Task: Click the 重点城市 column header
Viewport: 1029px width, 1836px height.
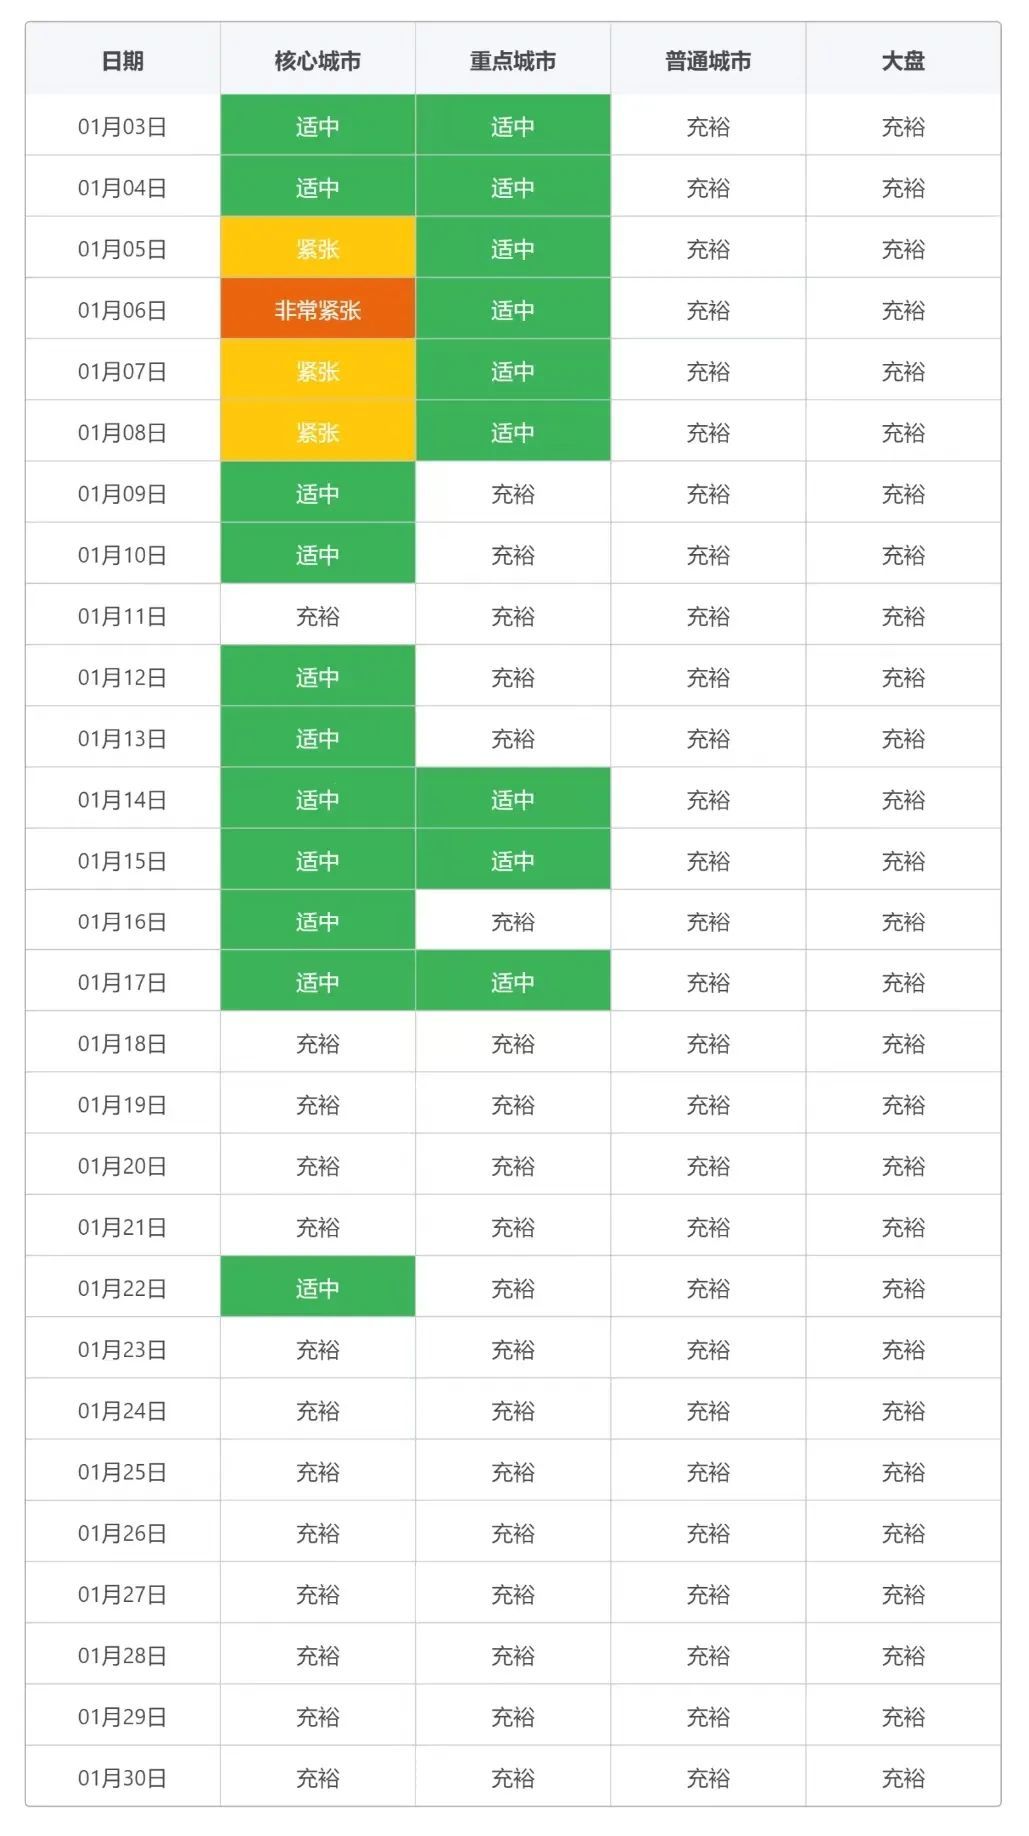Action: coord(513,60)
